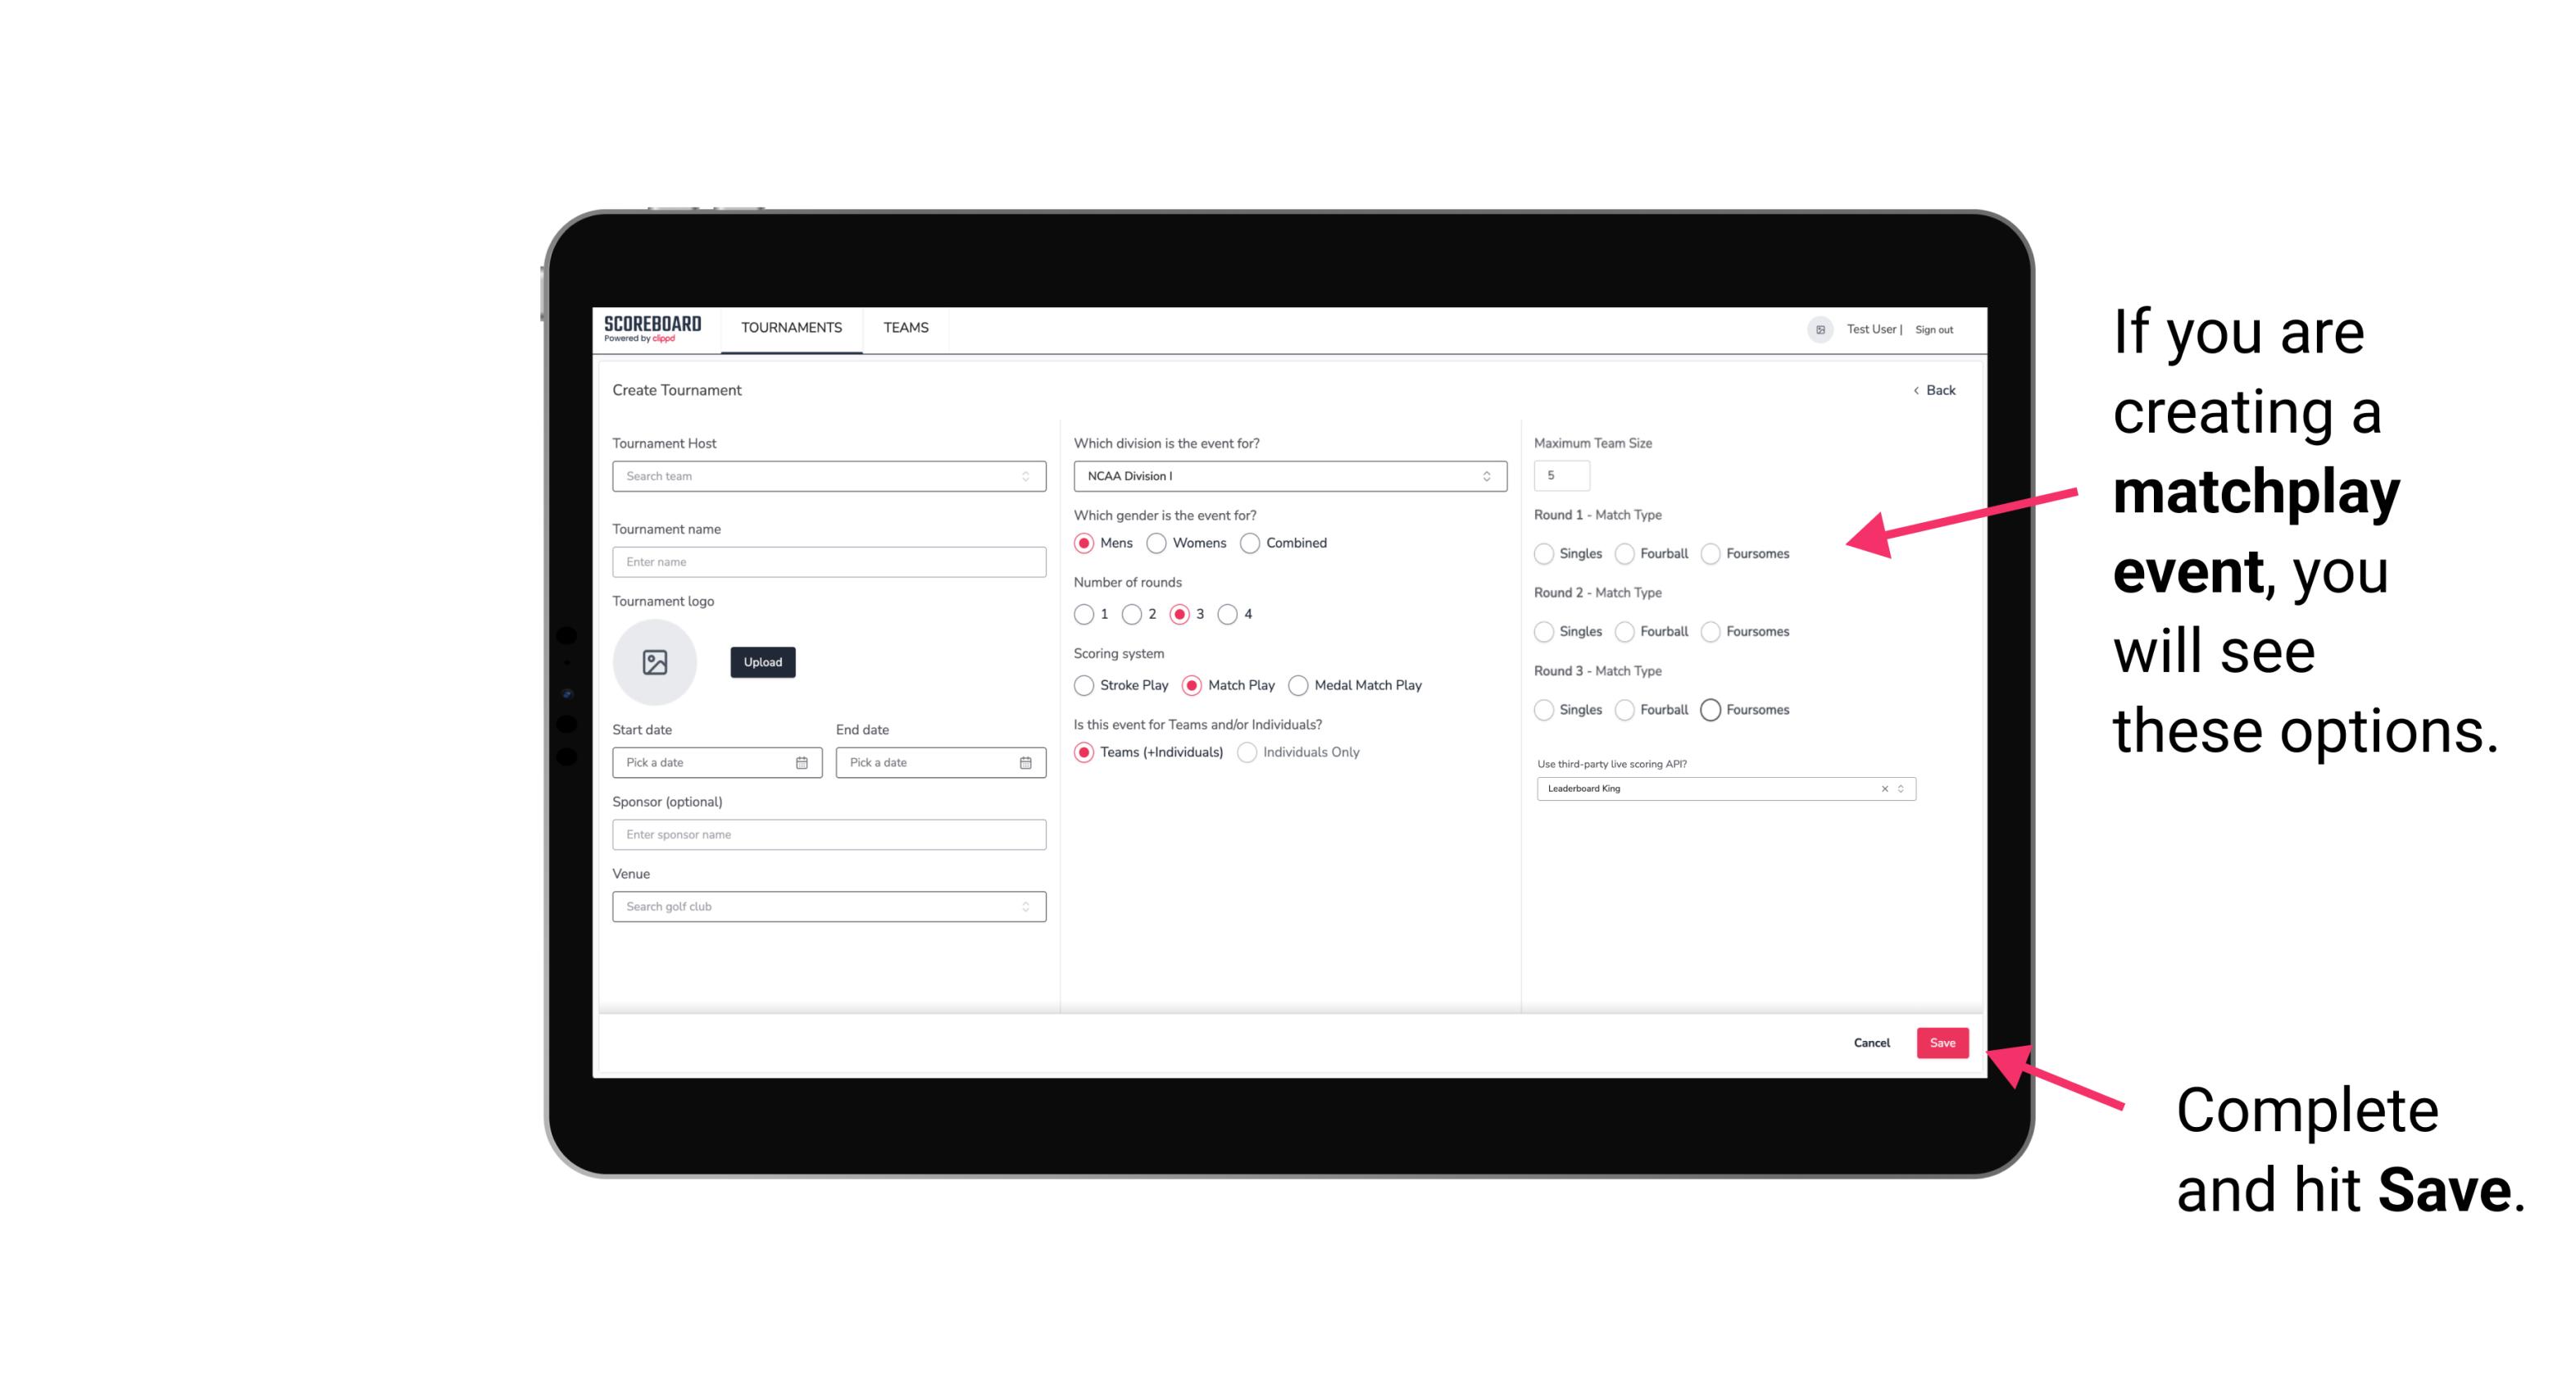The image size is (2576, 1386).
Task: Expand the Venue search golf club dropdown
Action: (x=1025, y=907)
